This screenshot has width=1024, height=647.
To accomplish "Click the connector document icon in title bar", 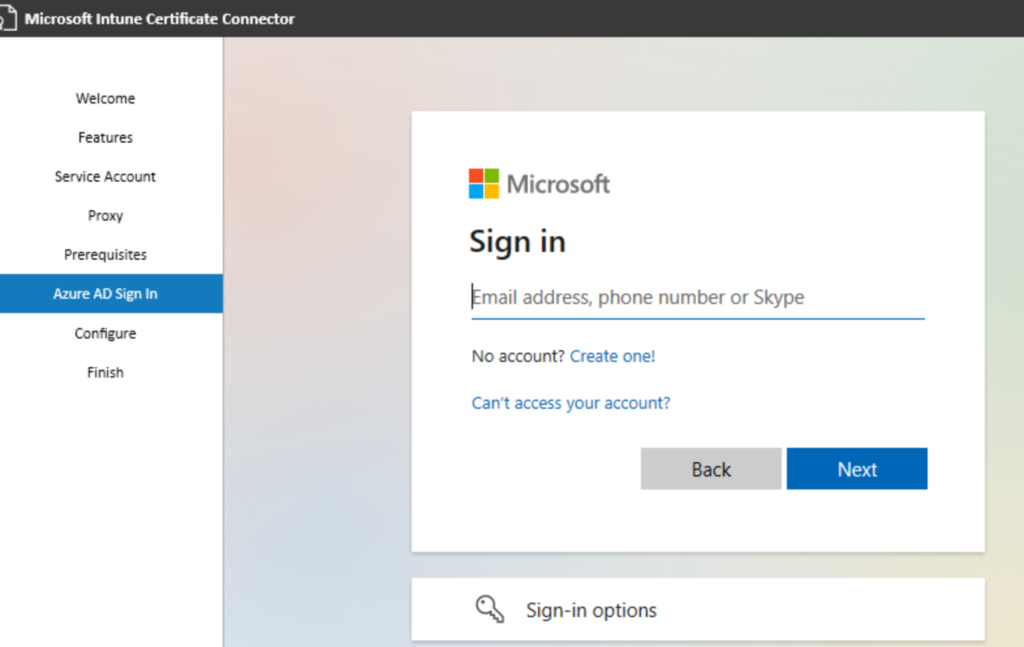I will 8,18.
